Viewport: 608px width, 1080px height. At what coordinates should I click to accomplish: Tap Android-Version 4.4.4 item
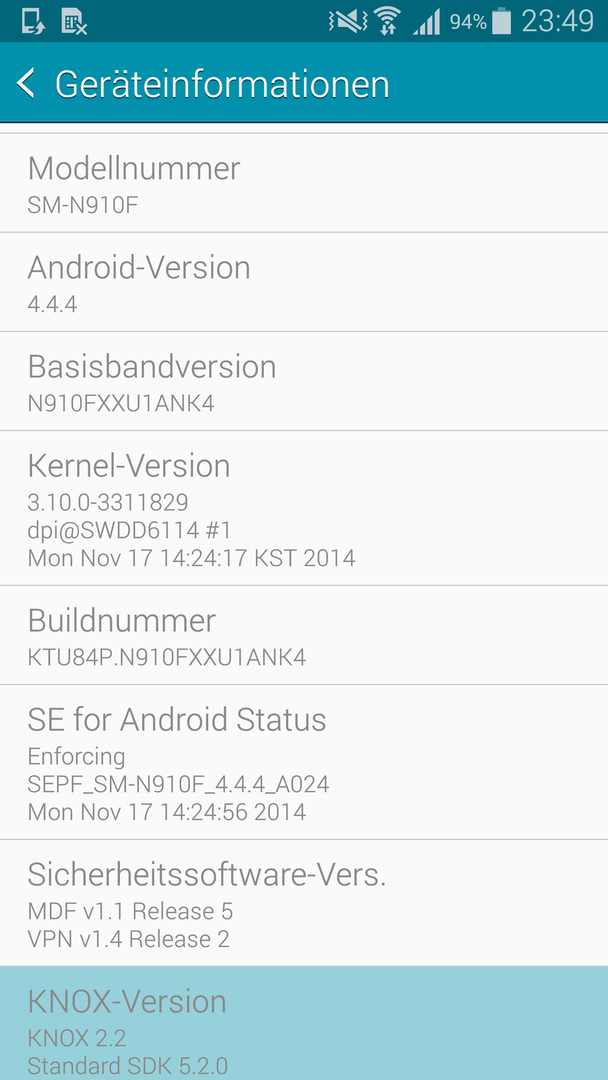pos(304,282)
